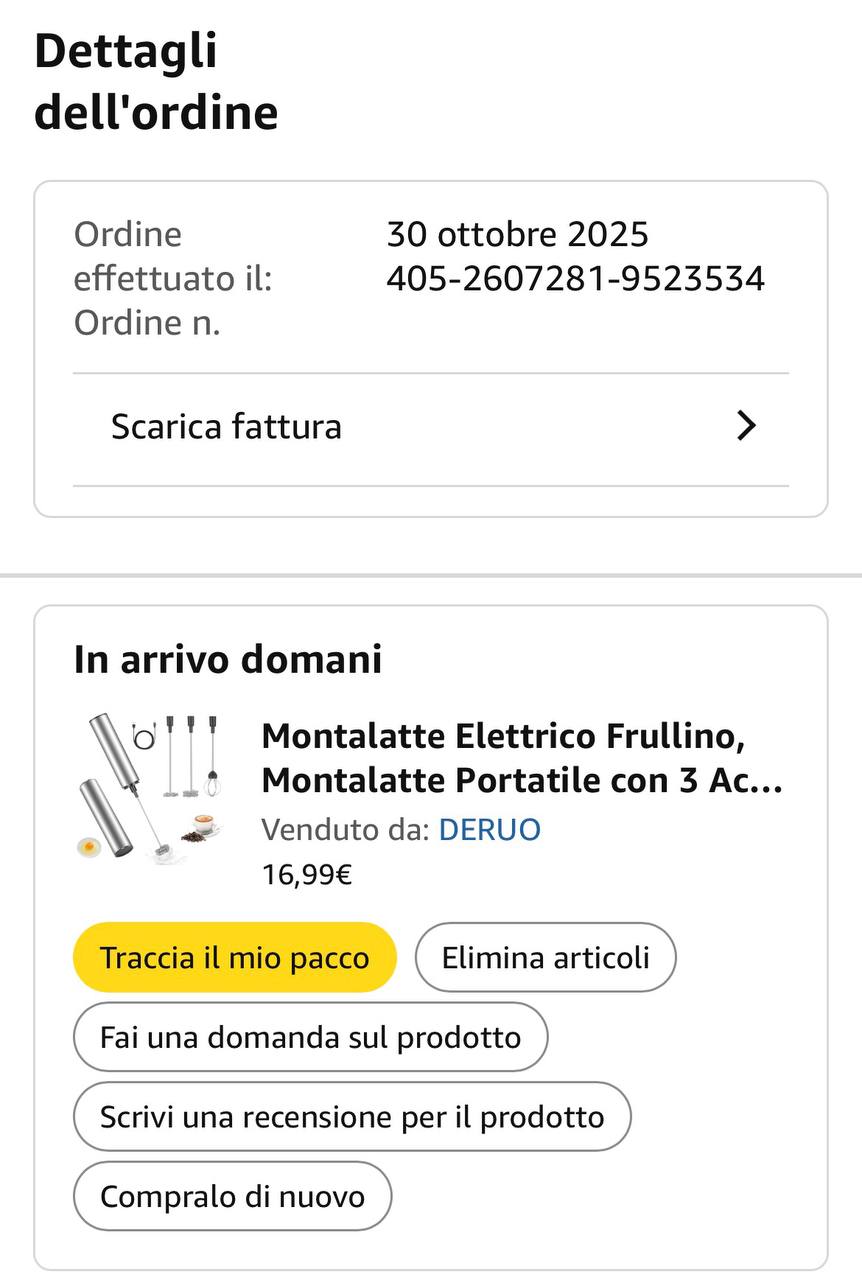Open the Scarica fattura invoice row
862x1280 pixels.
pos(226,427)
